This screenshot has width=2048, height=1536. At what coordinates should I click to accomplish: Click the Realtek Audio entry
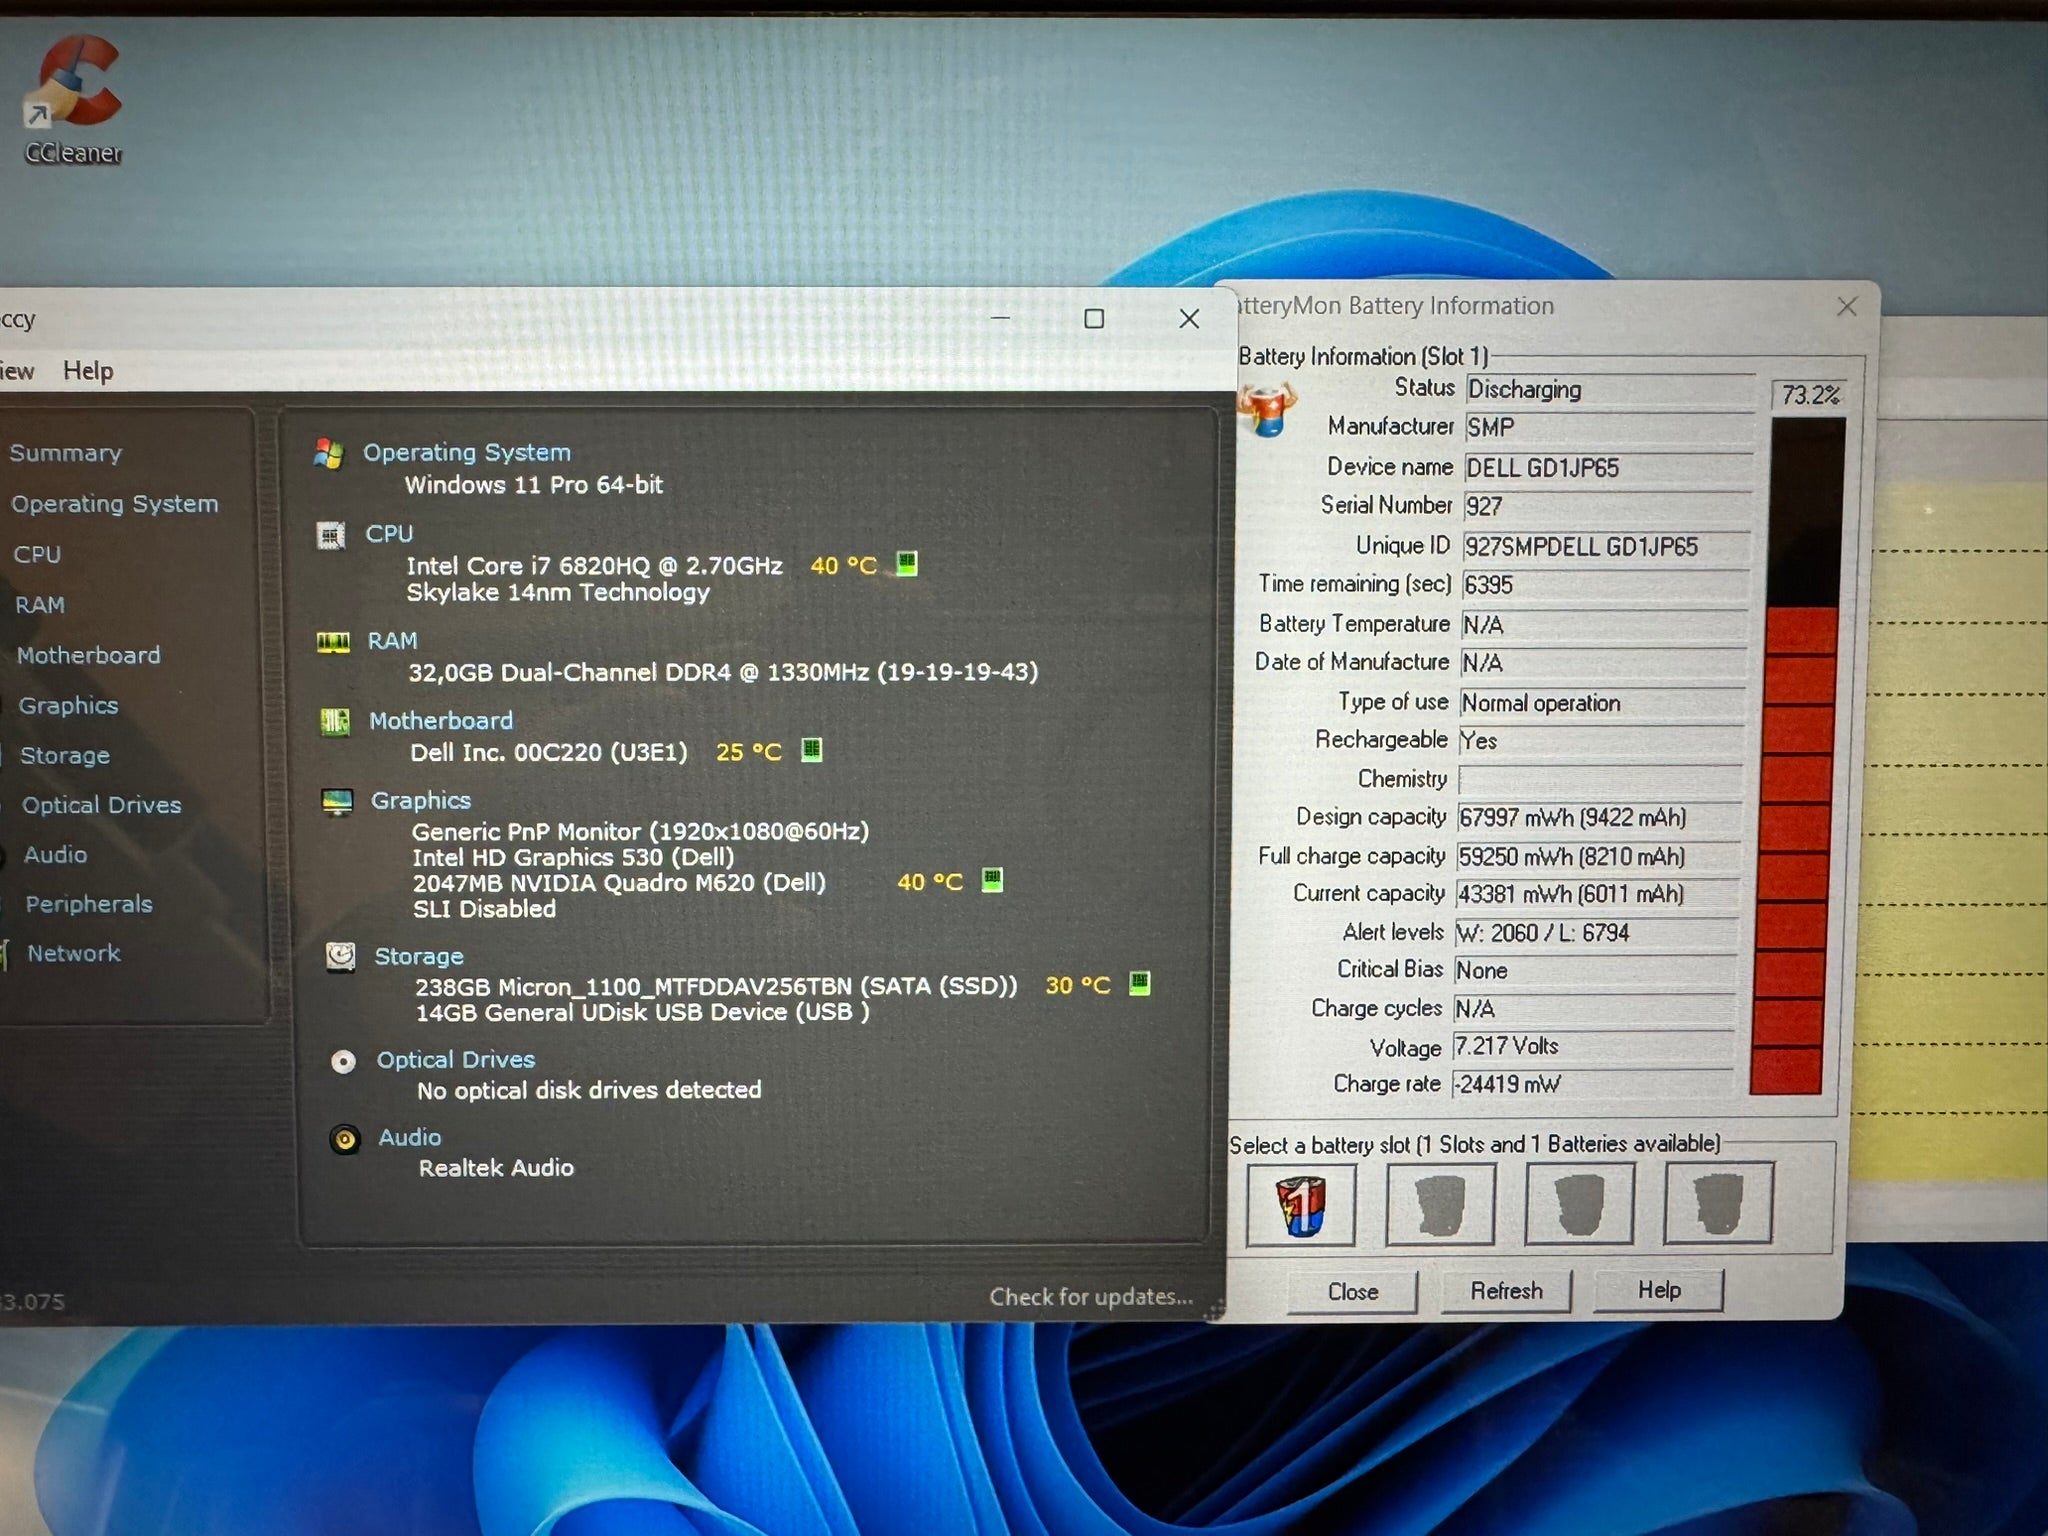tap(496, 1168)
